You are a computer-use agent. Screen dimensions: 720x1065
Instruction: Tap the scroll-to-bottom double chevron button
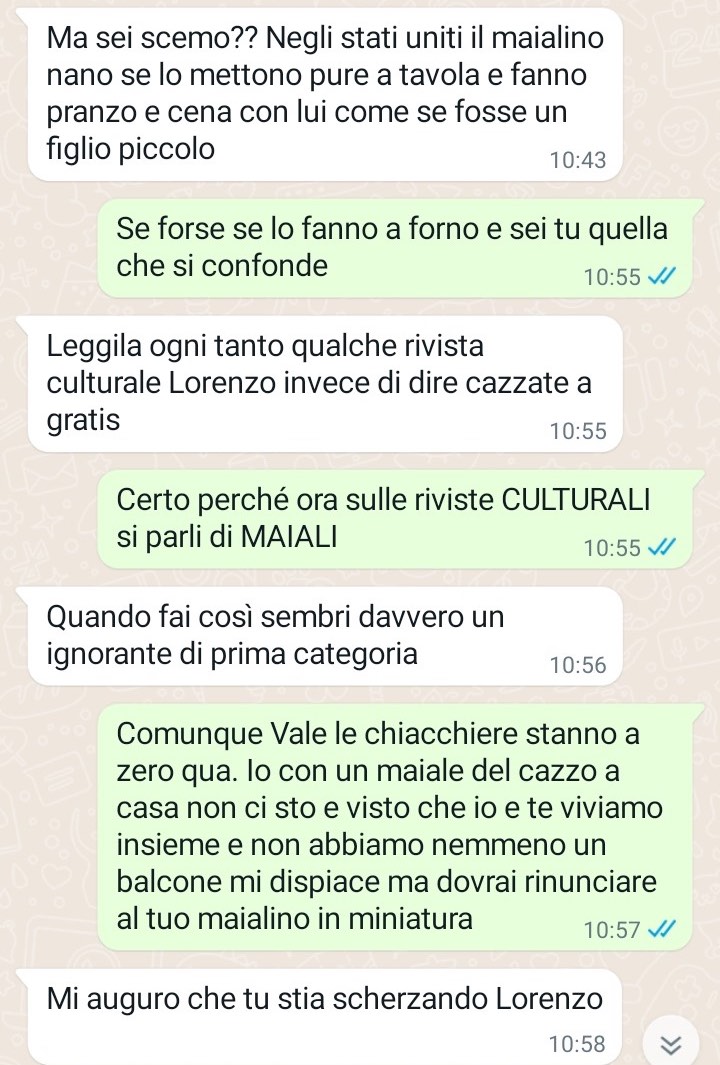(x=671, y=1043)
